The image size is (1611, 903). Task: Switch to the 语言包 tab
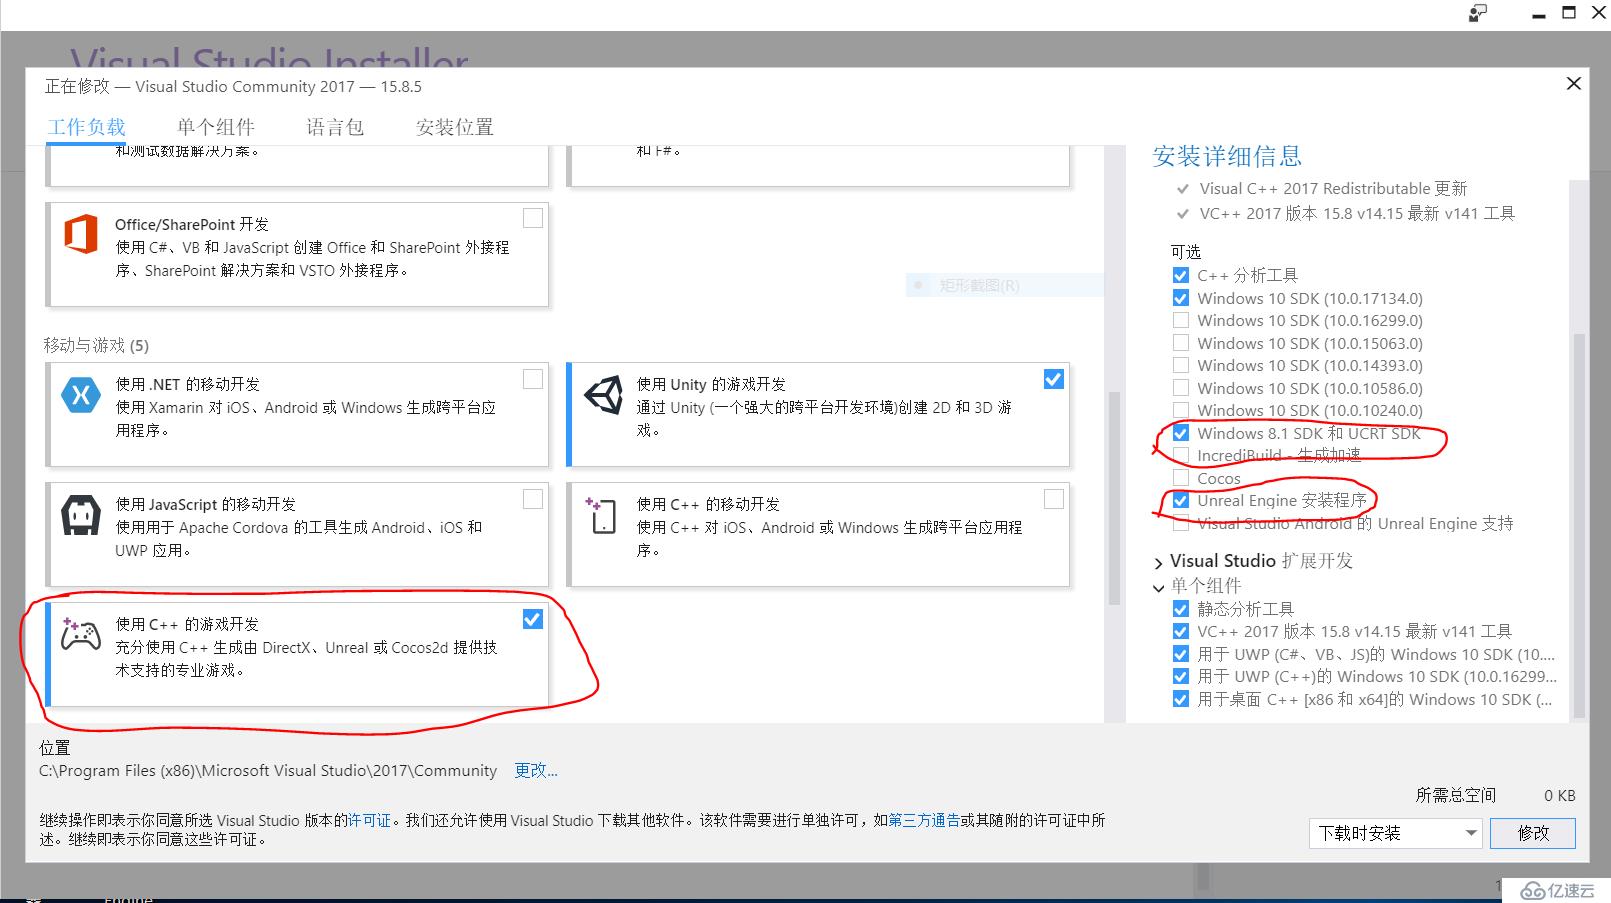pos(335,127)
